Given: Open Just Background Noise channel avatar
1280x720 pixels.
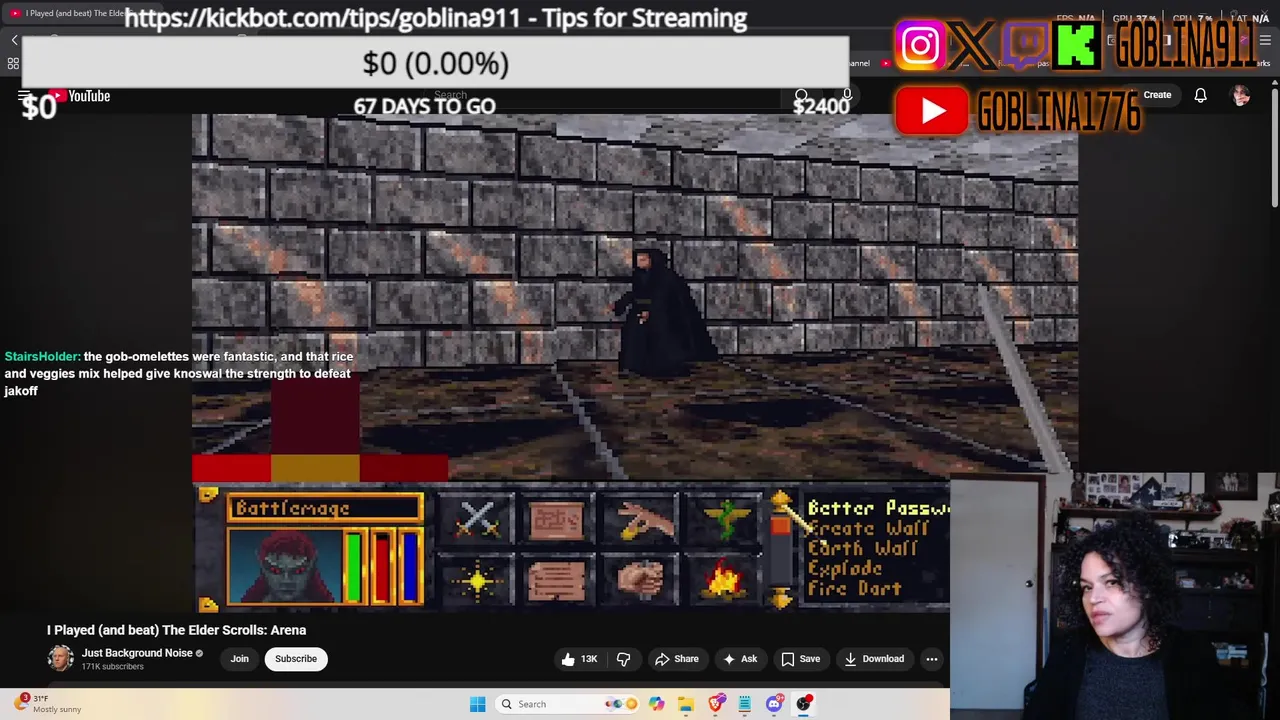Looking at the screenshot, I should (61, 658).
